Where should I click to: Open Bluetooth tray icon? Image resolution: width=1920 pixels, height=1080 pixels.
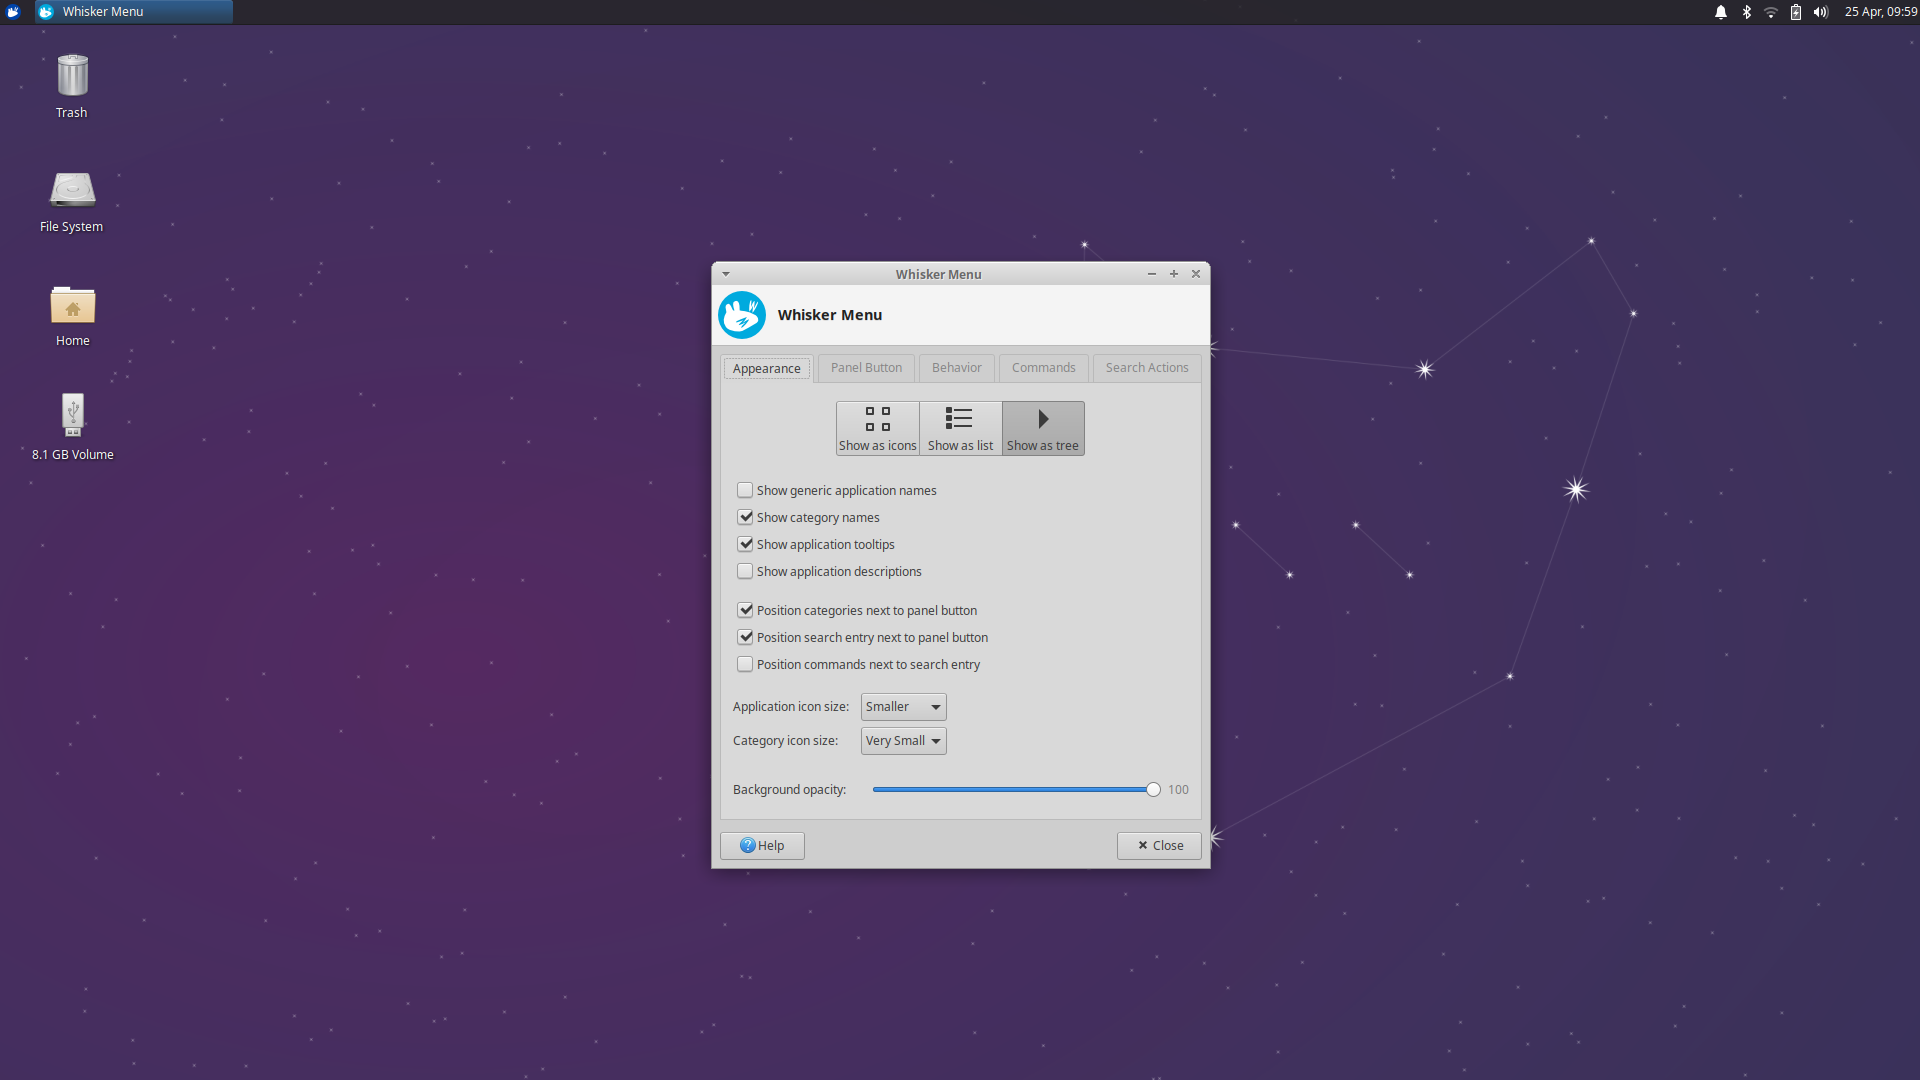tap(1747, 12)
